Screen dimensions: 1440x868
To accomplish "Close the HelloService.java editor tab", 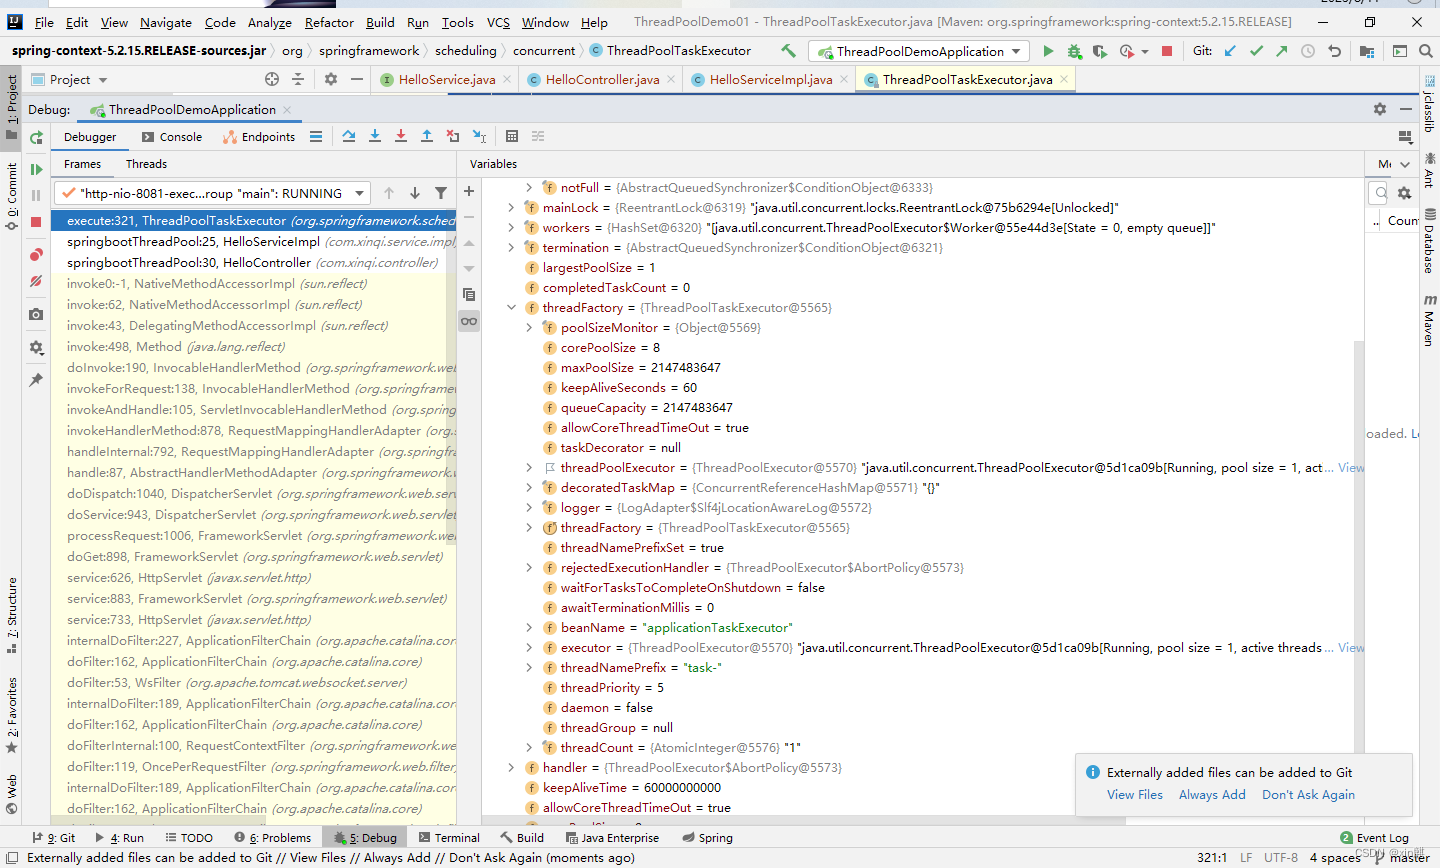I will (x=507, y=80).
